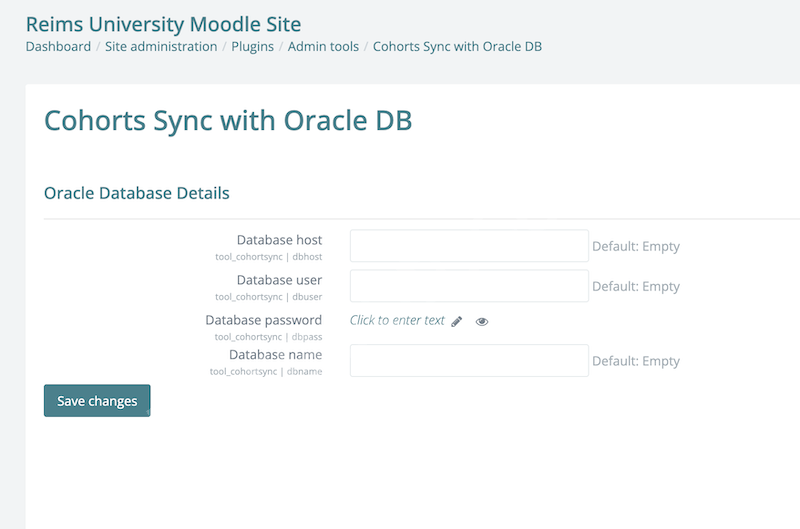Click the Database name input field

pos(469,361)
